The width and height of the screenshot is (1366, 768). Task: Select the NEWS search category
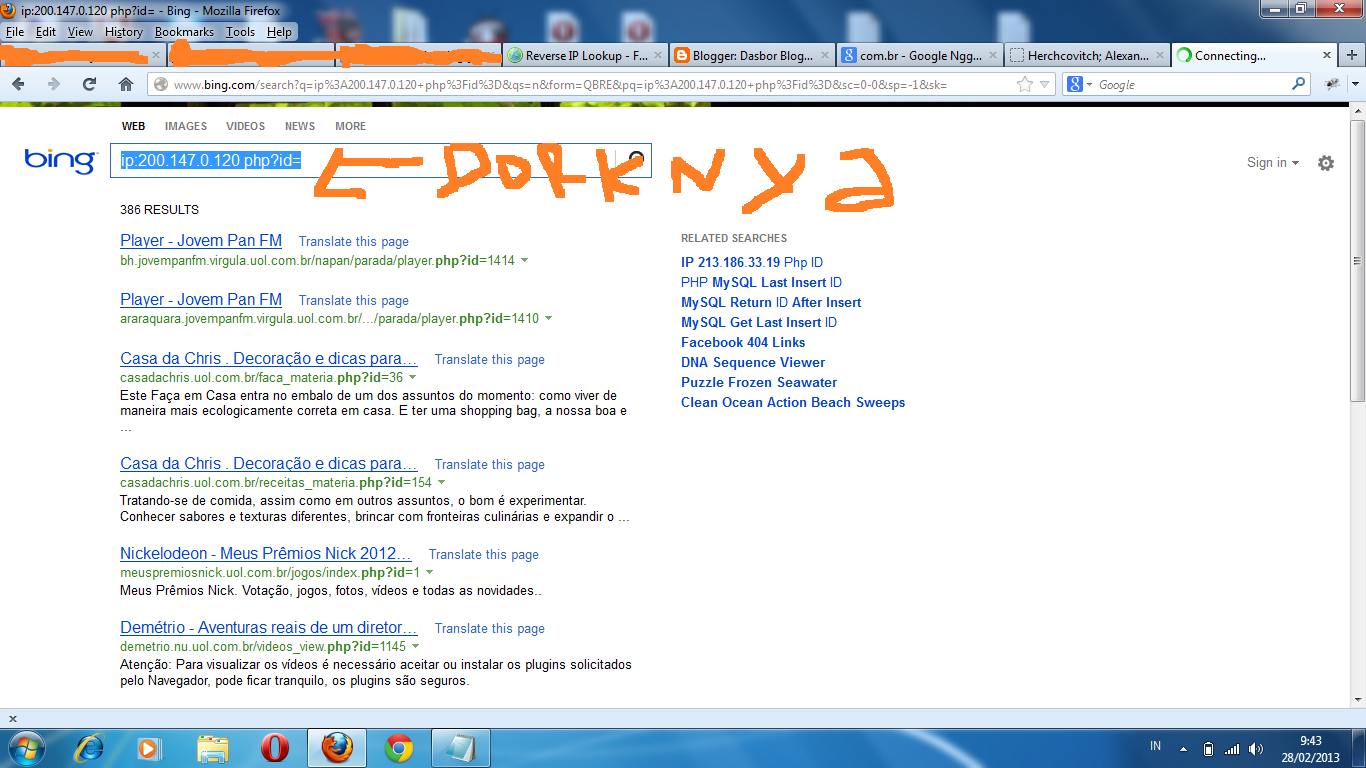pyautogui.click(x=300, y=126)
